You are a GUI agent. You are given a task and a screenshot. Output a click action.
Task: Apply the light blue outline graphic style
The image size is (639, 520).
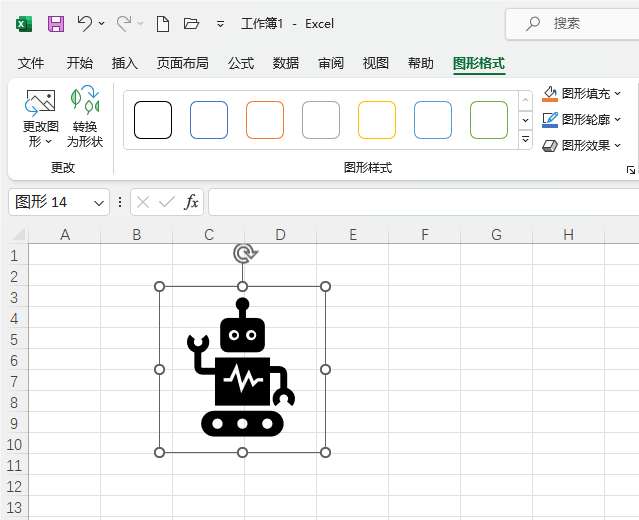point(433,120)
